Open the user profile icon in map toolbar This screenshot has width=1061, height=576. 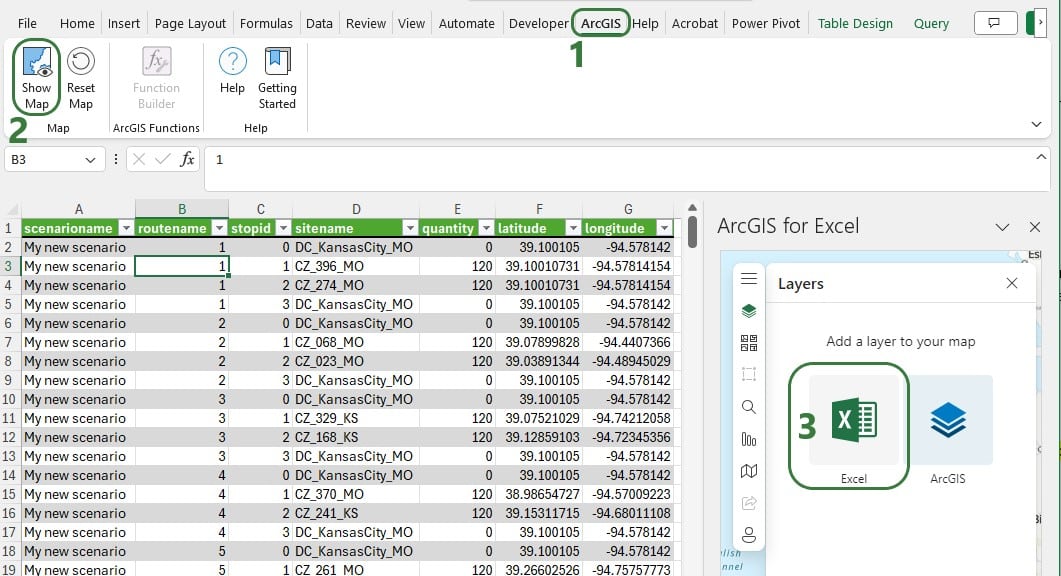pyautogui.click(x=749, y=534)
